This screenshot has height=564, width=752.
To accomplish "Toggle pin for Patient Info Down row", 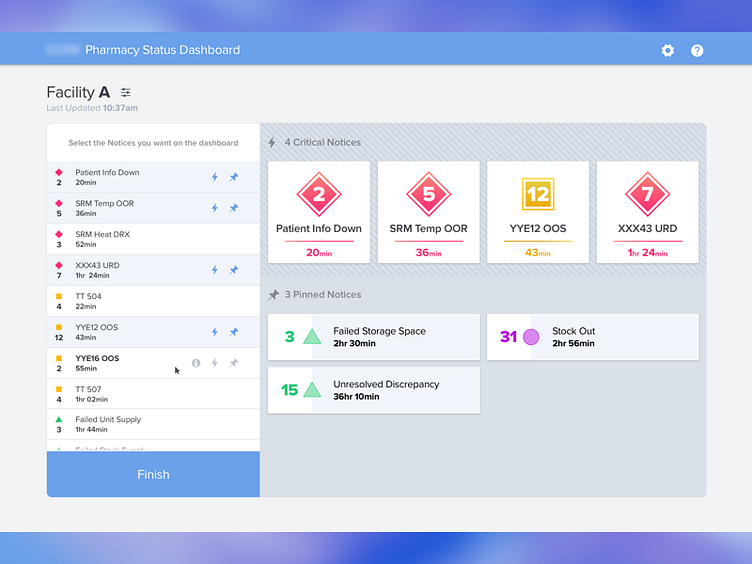I will tap(234, 177).
